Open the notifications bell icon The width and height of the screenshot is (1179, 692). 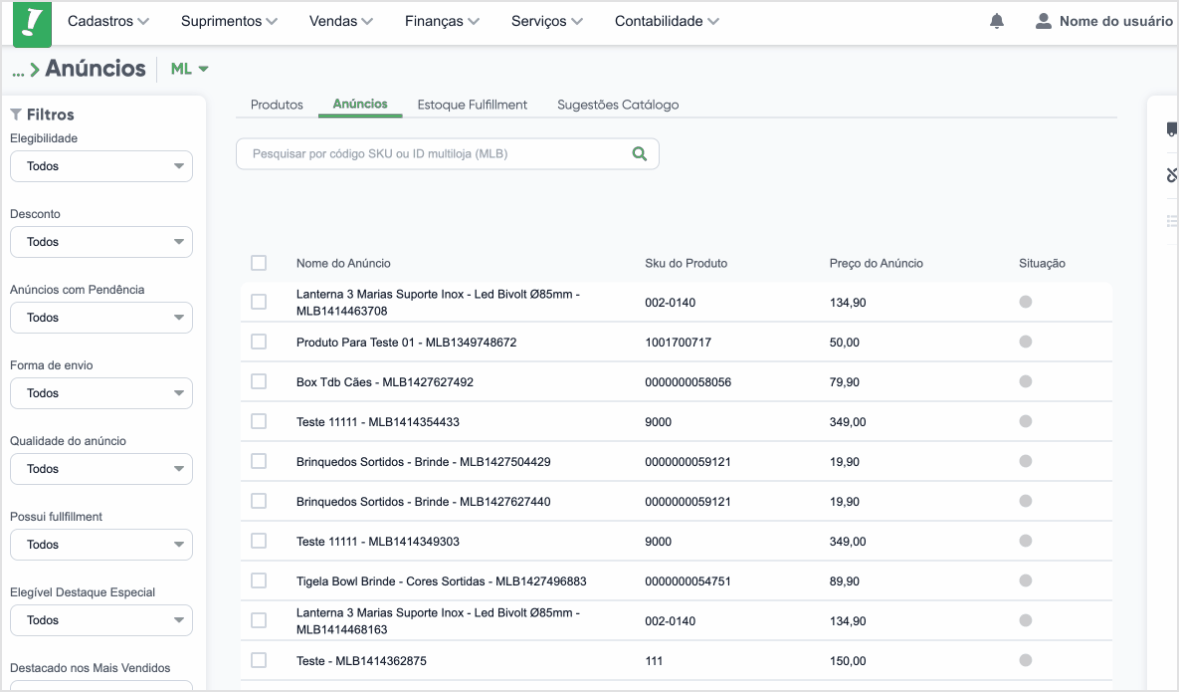(996, 21)
